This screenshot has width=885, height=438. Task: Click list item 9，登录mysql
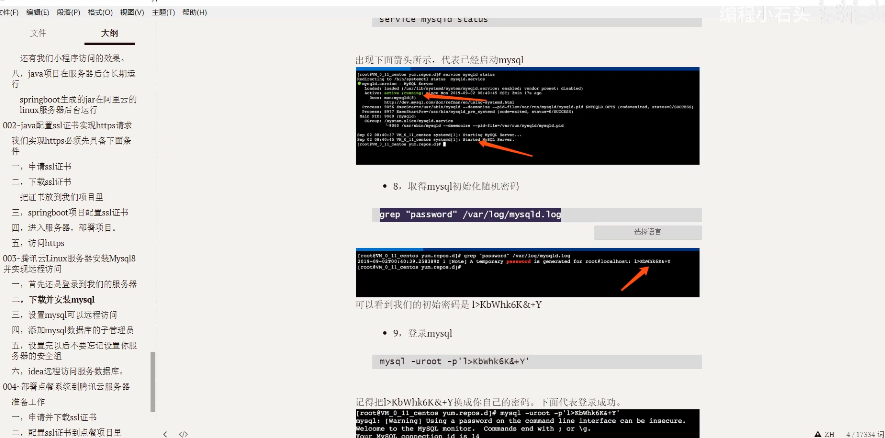[x=423, y=334]
